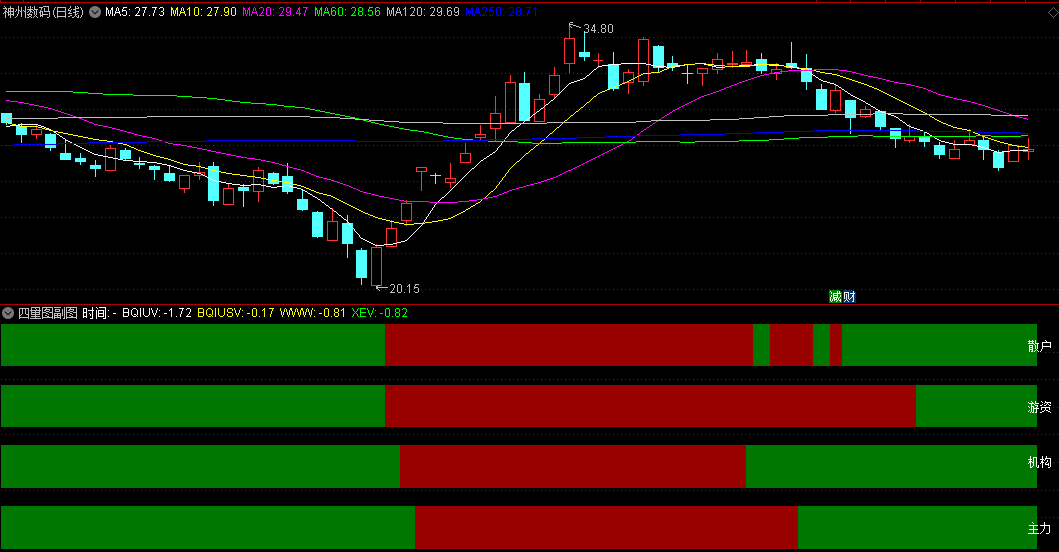Click the 20.15 low price marker

[404, 289]
